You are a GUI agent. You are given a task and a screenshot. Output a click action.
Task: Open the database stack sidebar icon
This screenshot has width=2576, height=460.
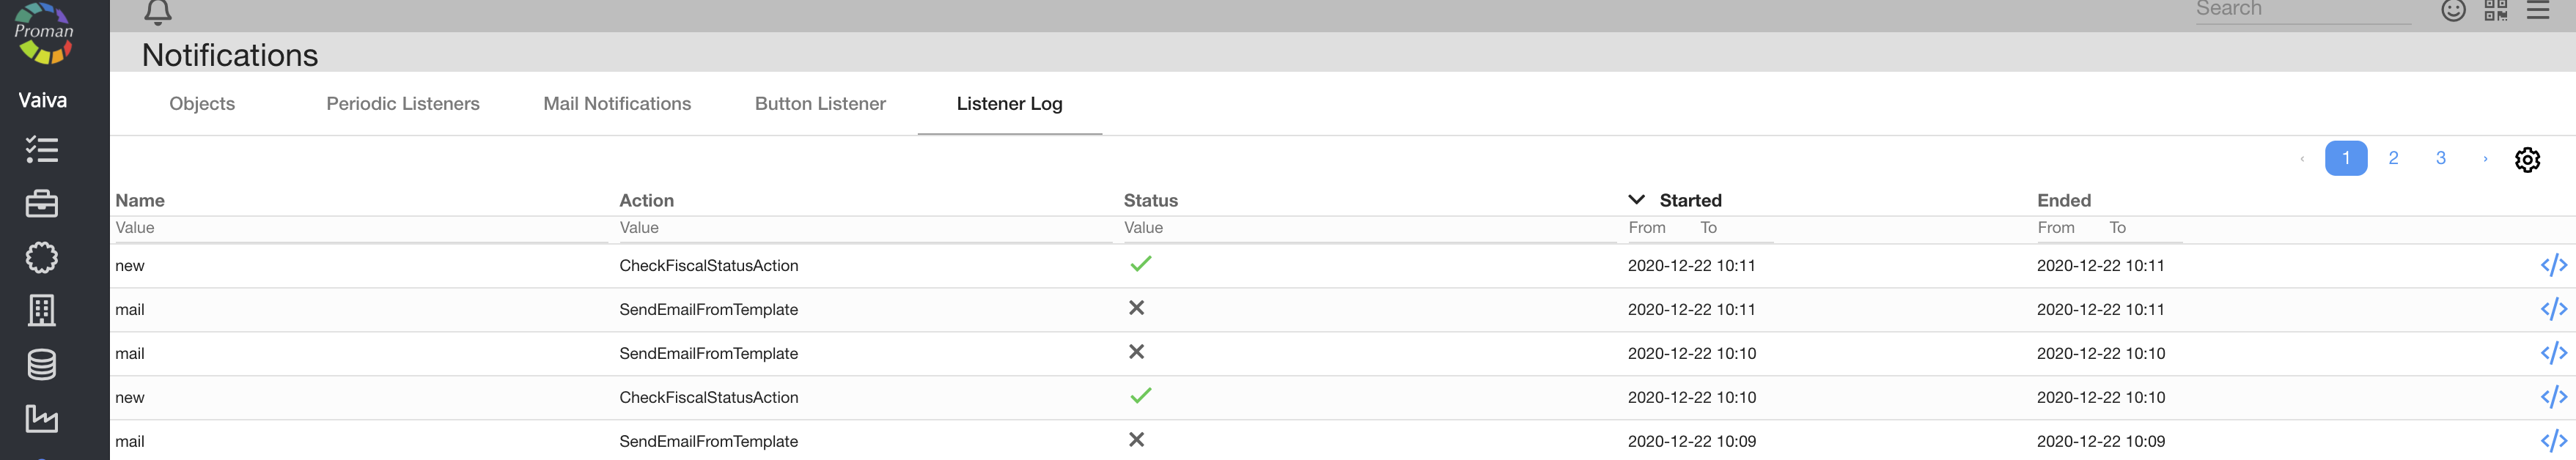41,364
